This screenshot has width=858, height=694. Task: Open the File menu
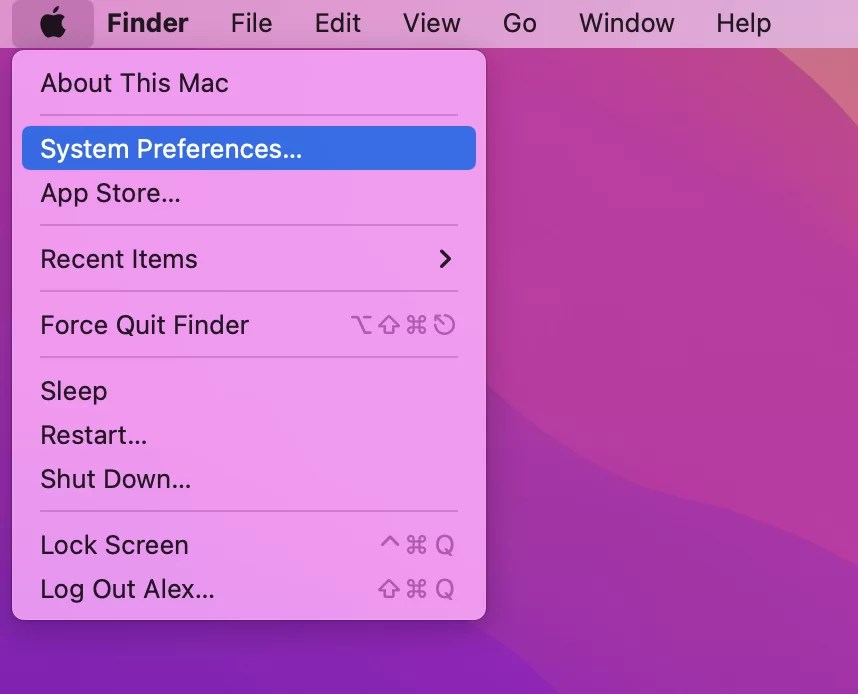pyautogui.click(x=251, y=23)
